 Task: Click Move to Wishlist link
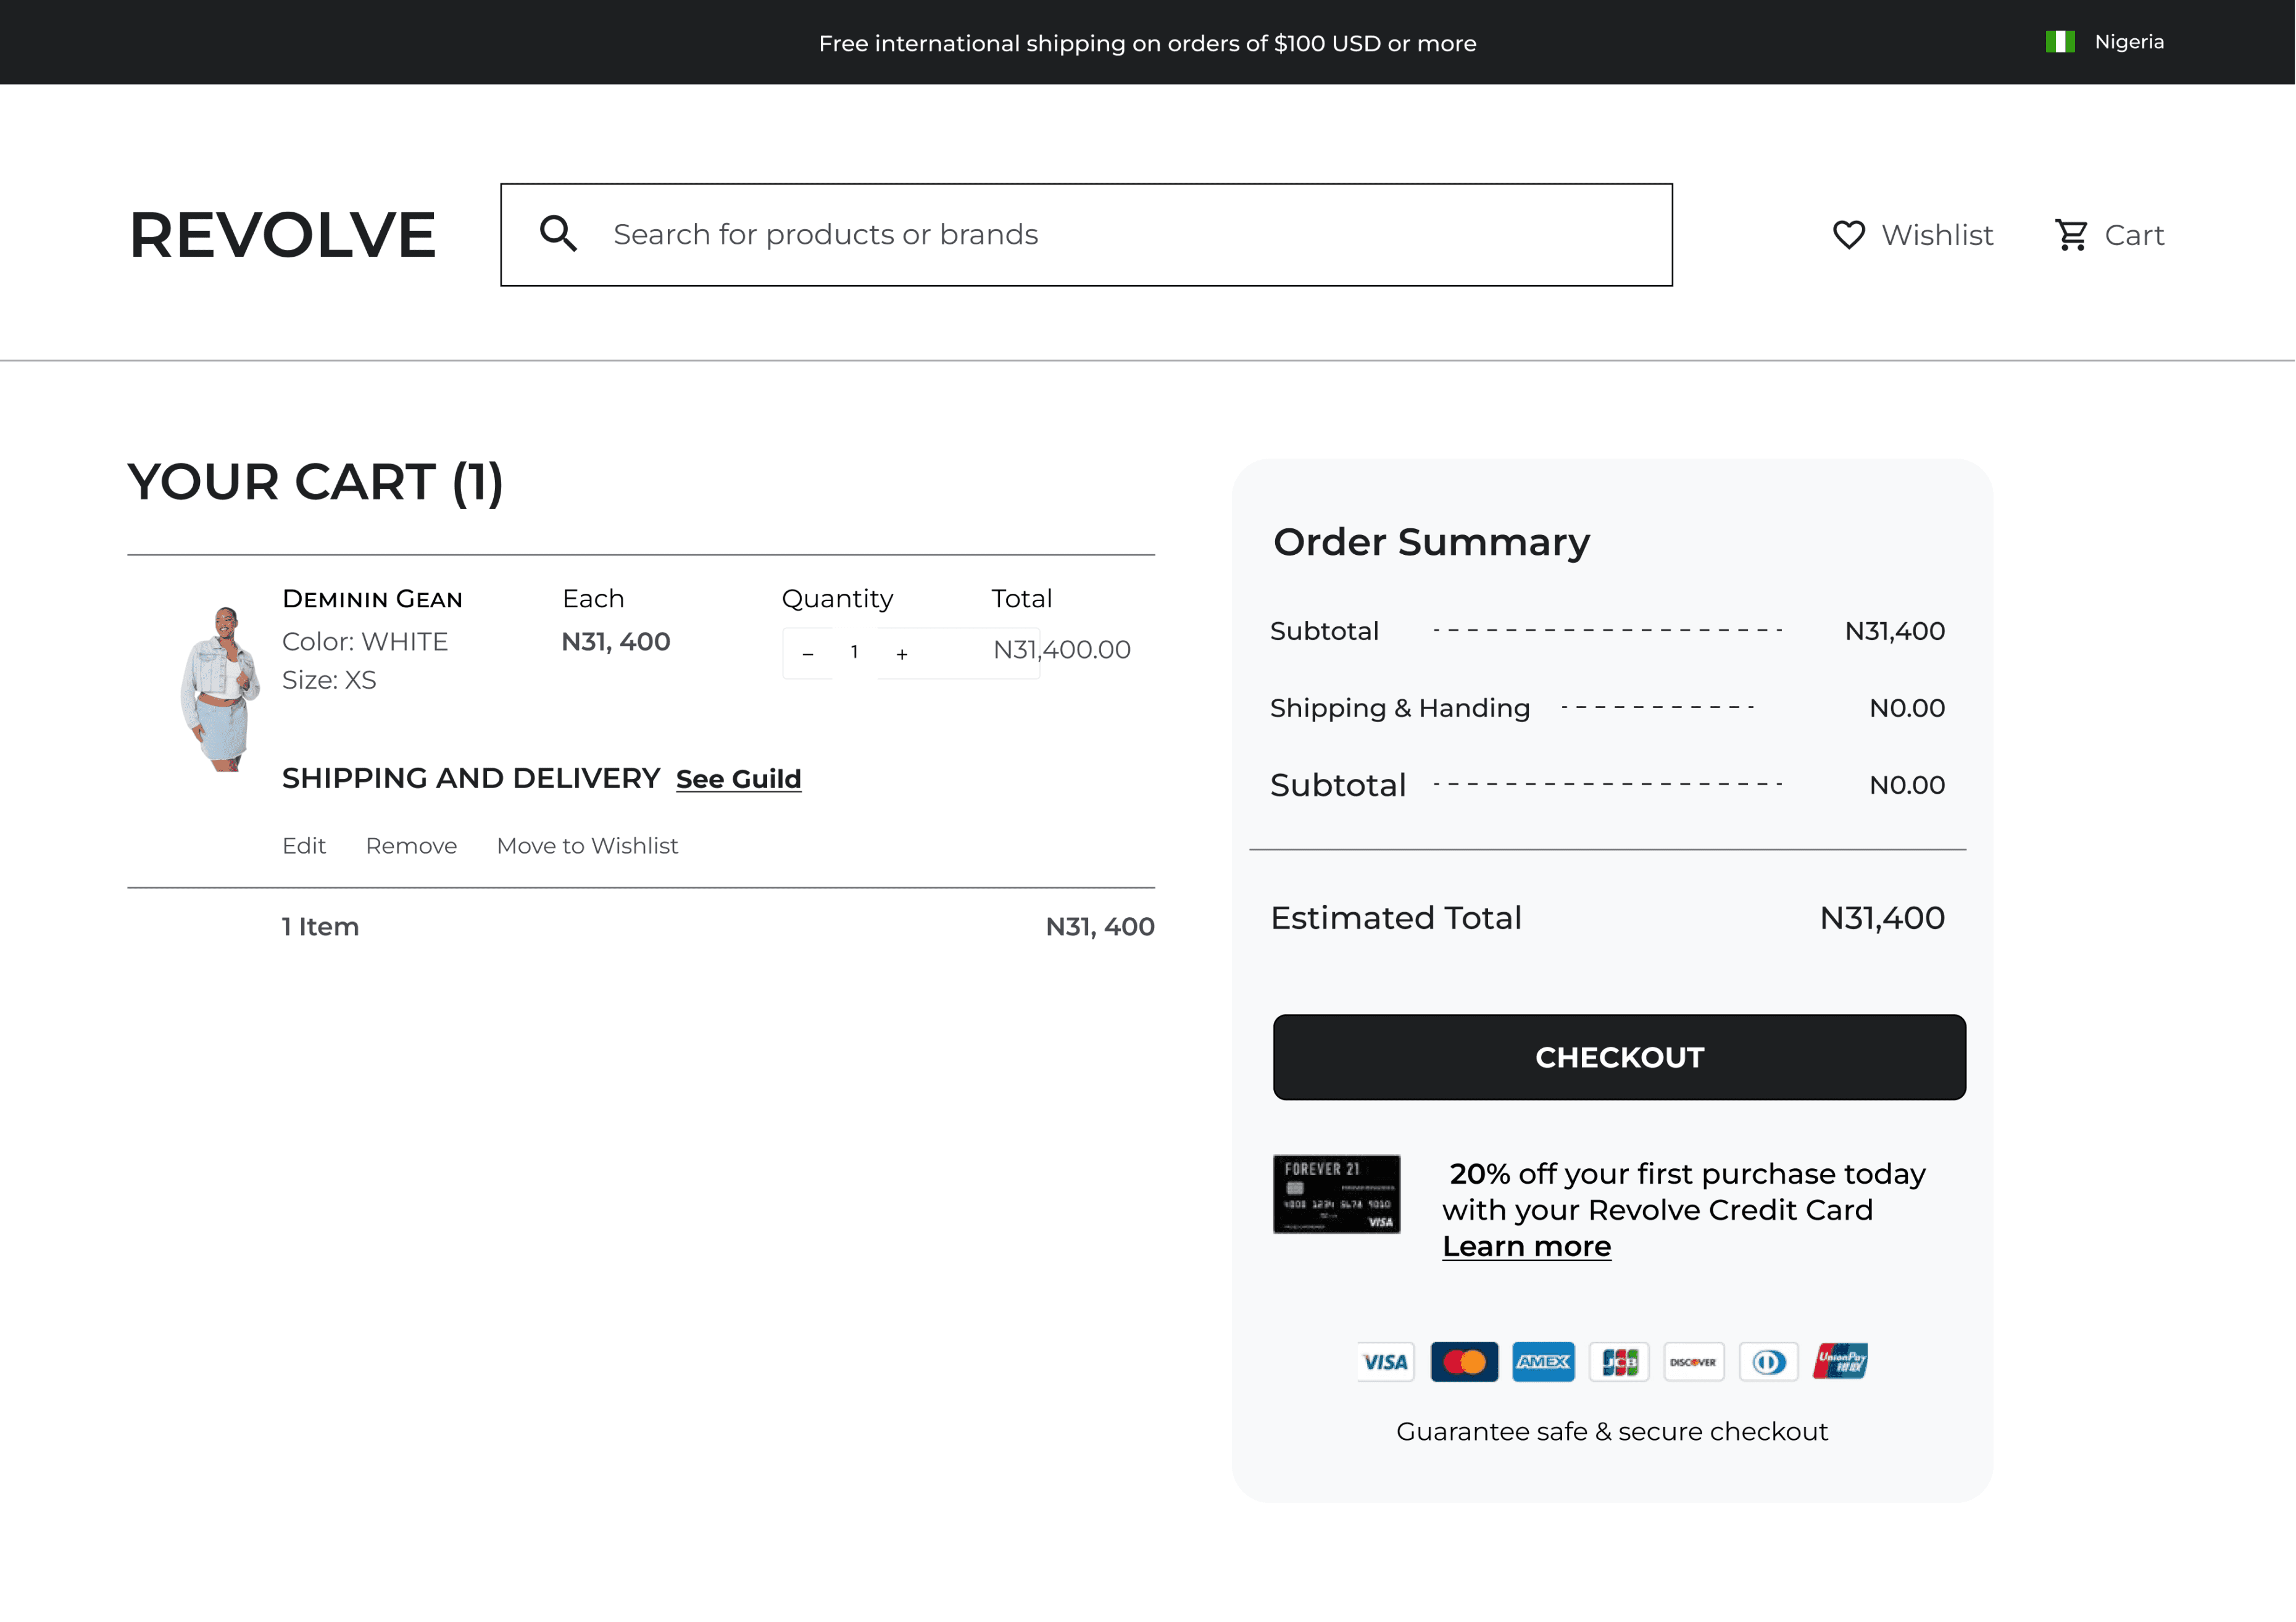coord(587,846)
